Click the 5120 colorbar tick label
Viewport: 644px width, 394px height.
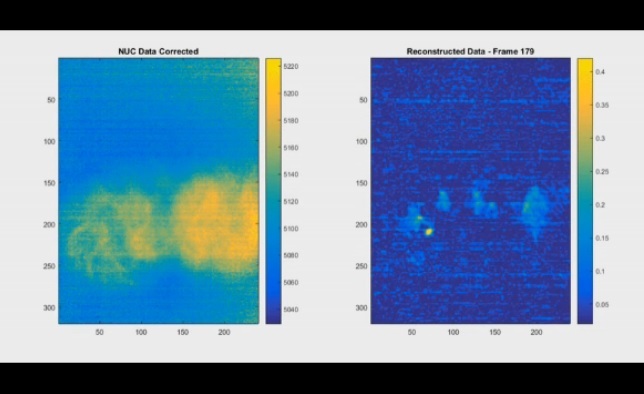[291, 201]
